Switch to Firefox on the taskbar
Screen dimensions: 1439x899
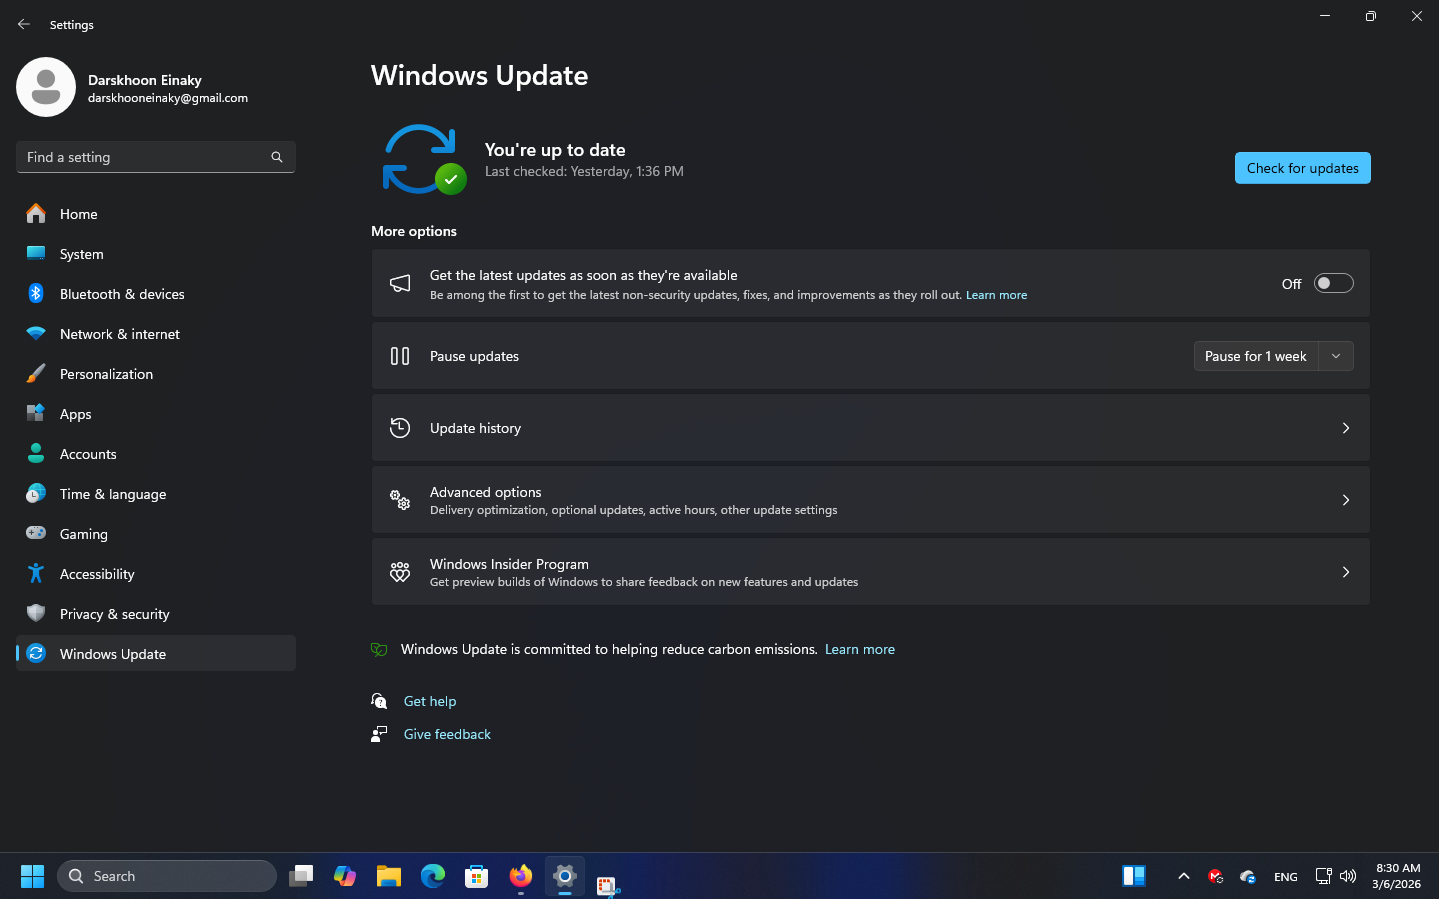coord(521,876)
